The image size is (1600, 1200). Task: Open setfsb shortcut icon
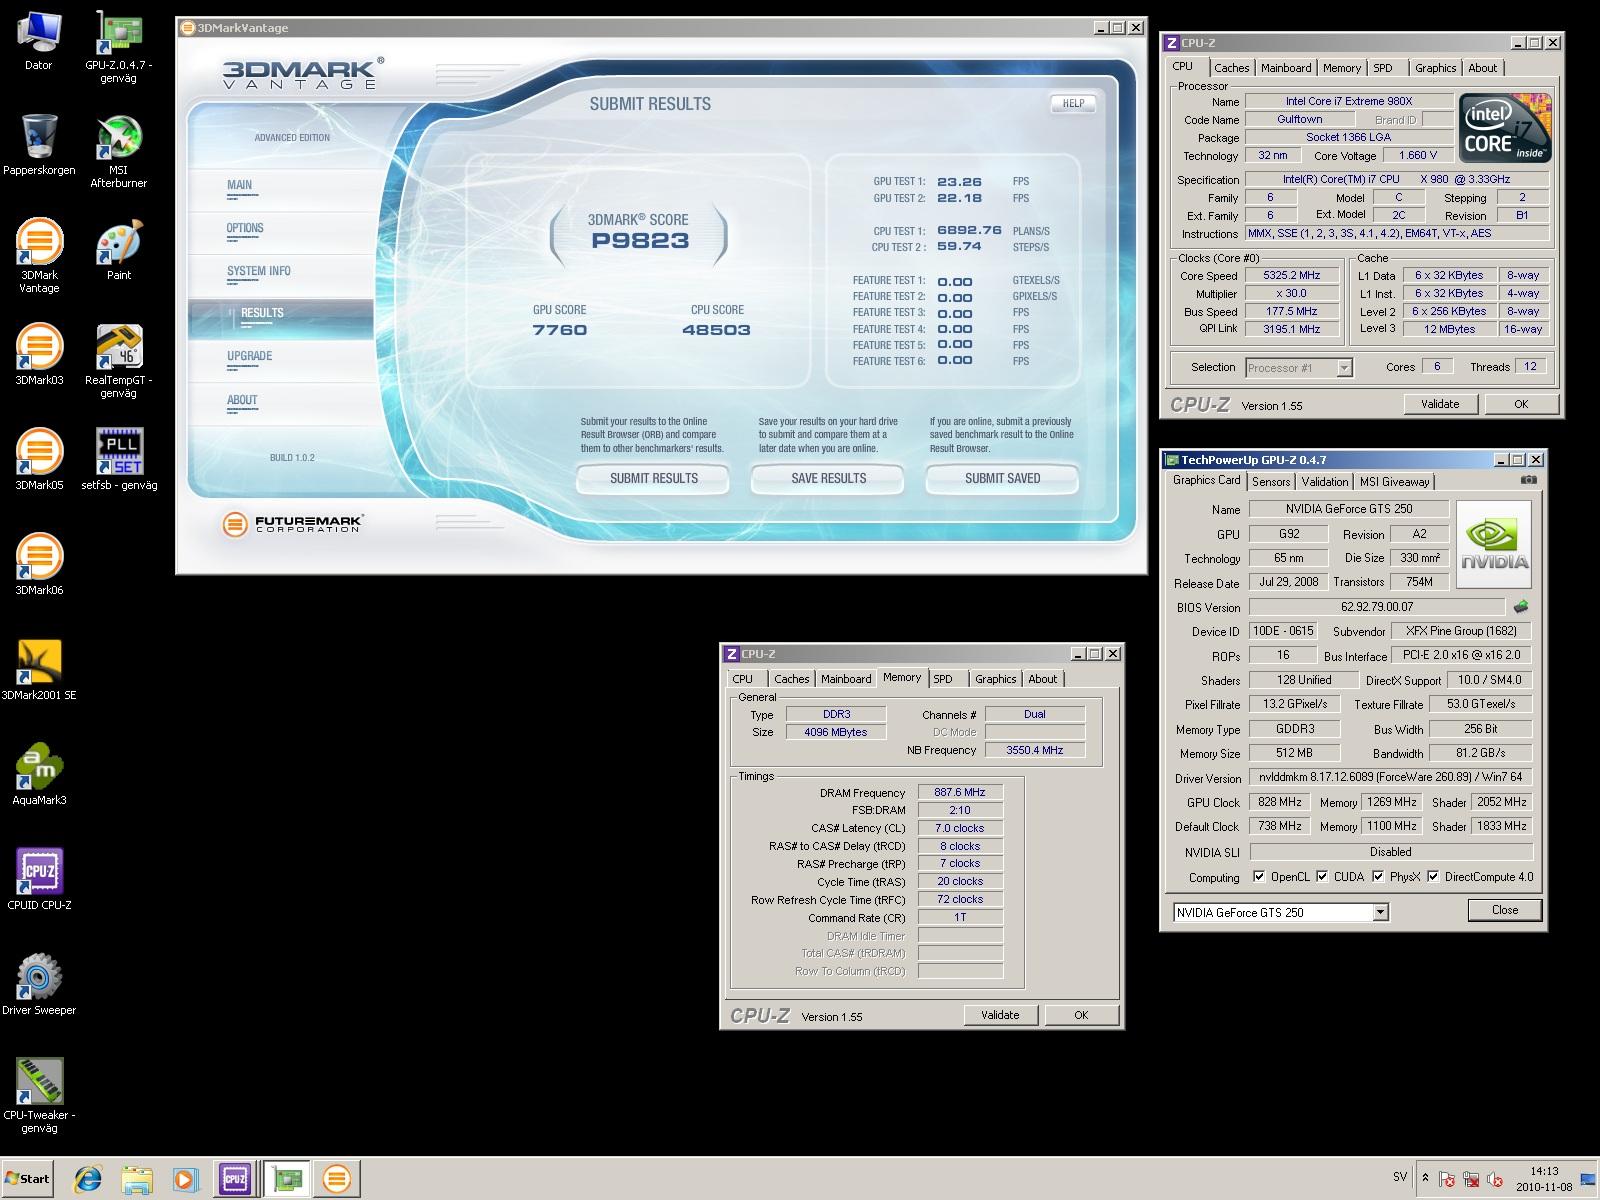[x=119, y=460]
